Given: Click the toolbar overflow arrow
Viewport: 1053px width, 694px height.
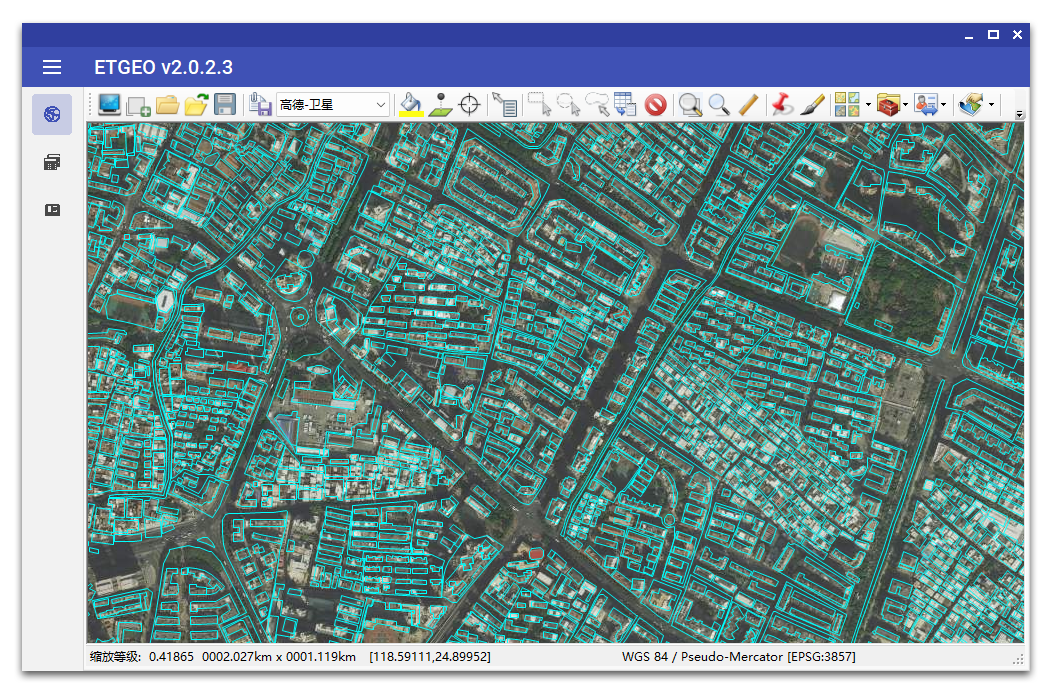Looking at the screenshot, I should 1019,114.
